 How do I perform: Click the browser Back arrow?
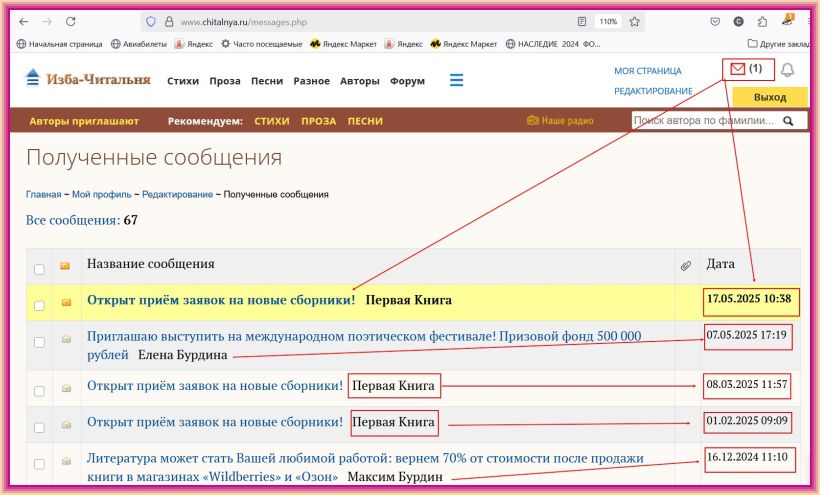[24, 21]
